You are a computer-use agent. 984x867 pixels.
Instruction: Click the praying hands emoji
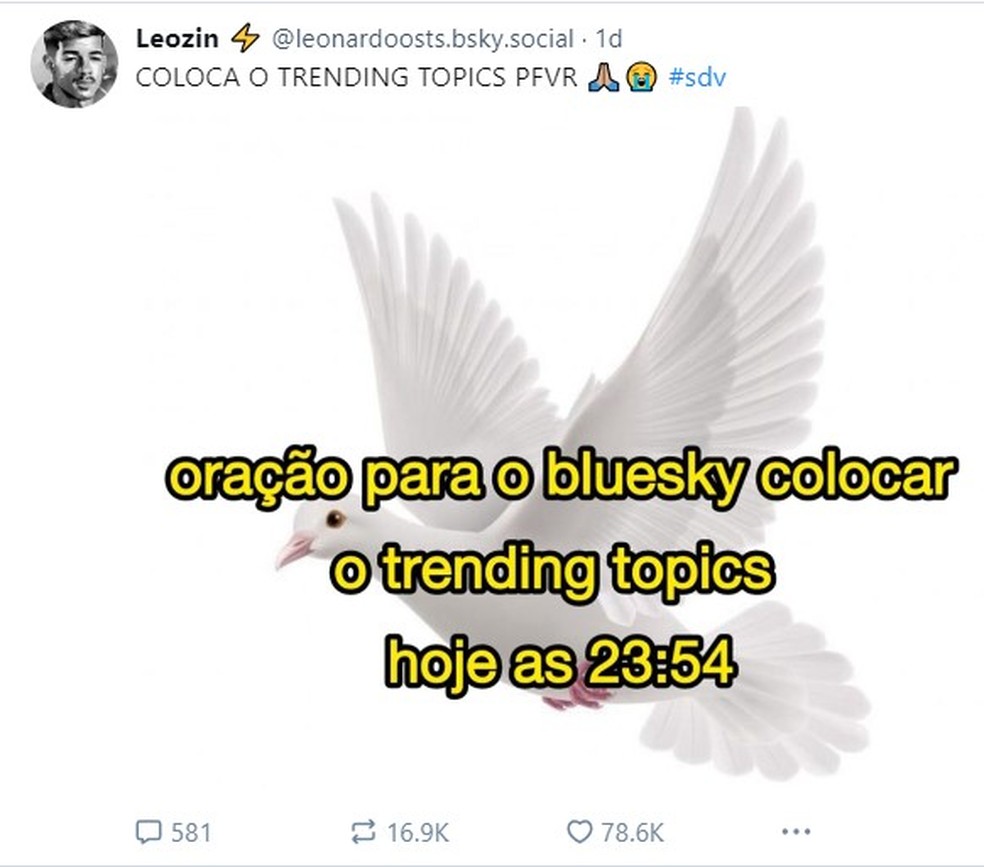pyautogui.click(x=604, y=78)
